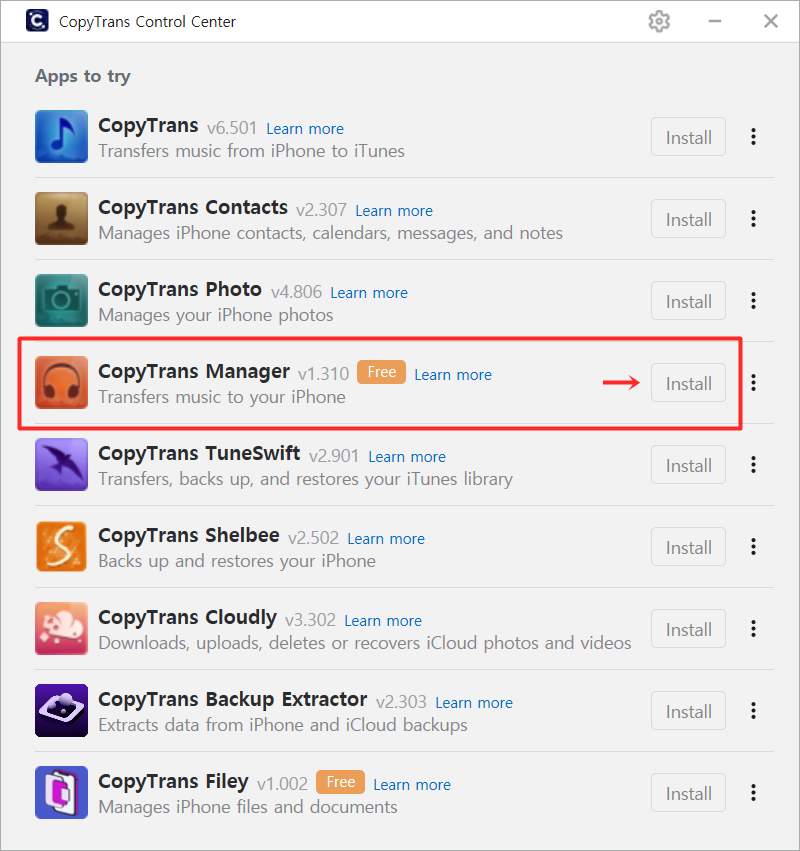Open more options for CopyTrans Contacts

pos(753,219)
